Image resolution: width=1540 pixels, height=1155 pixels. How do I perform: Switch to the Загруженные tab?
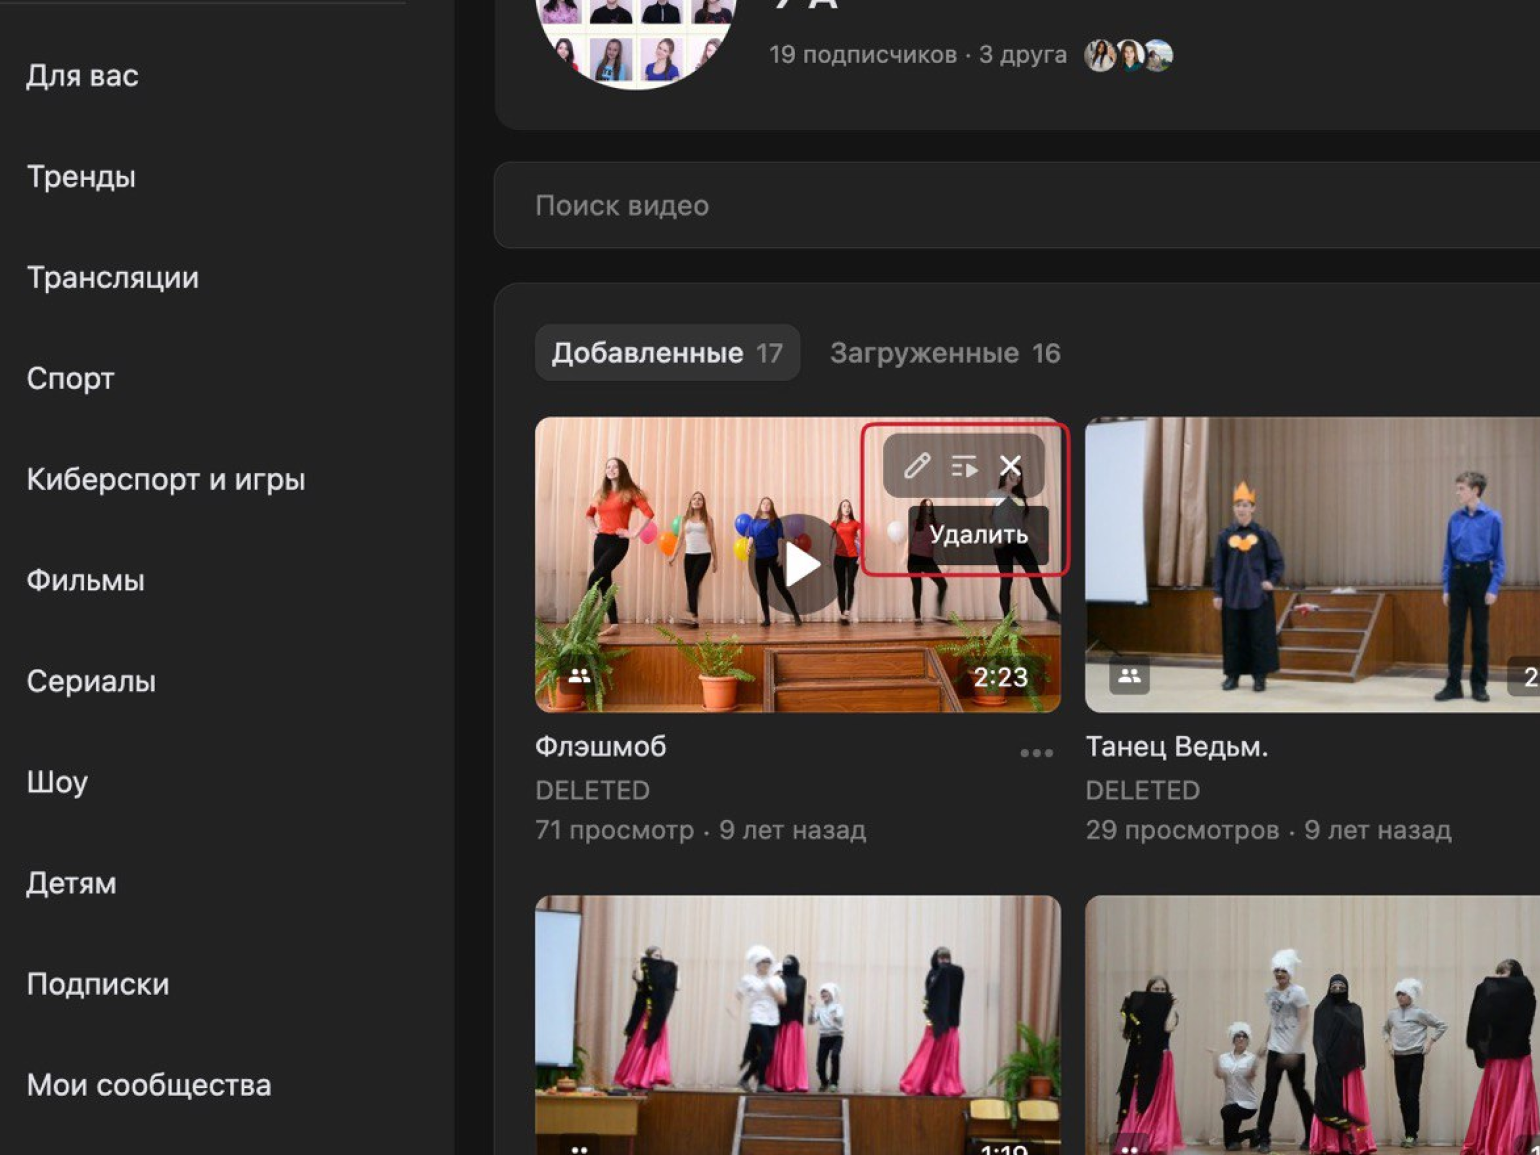945,353
